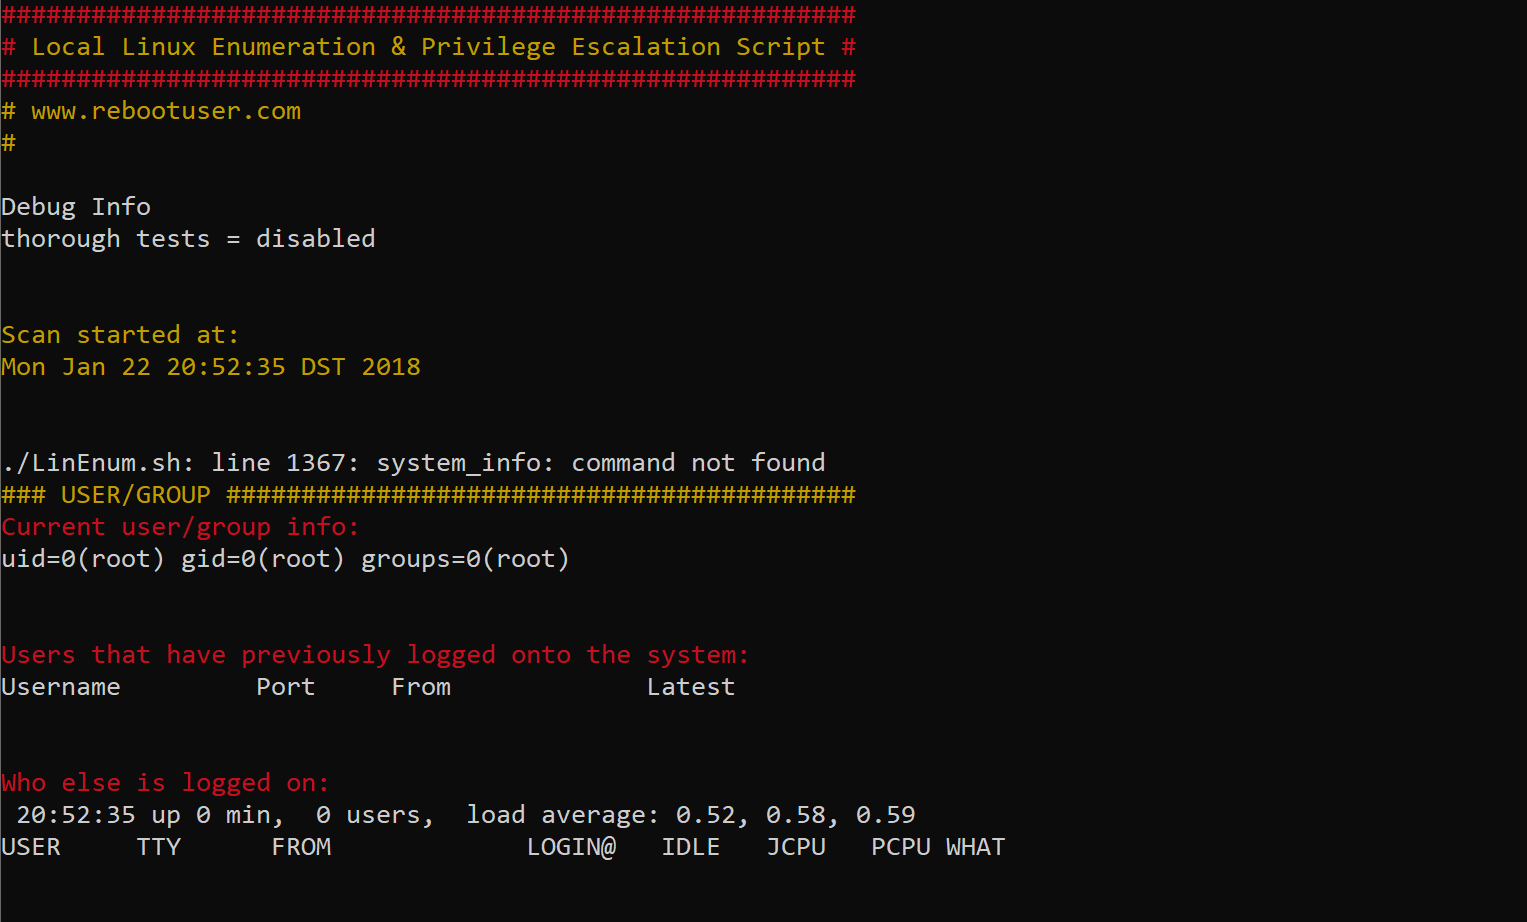Viewport: 1527px width, 922px height.
Task: Click the USER/GROUP section header
Action: (136, 495)
